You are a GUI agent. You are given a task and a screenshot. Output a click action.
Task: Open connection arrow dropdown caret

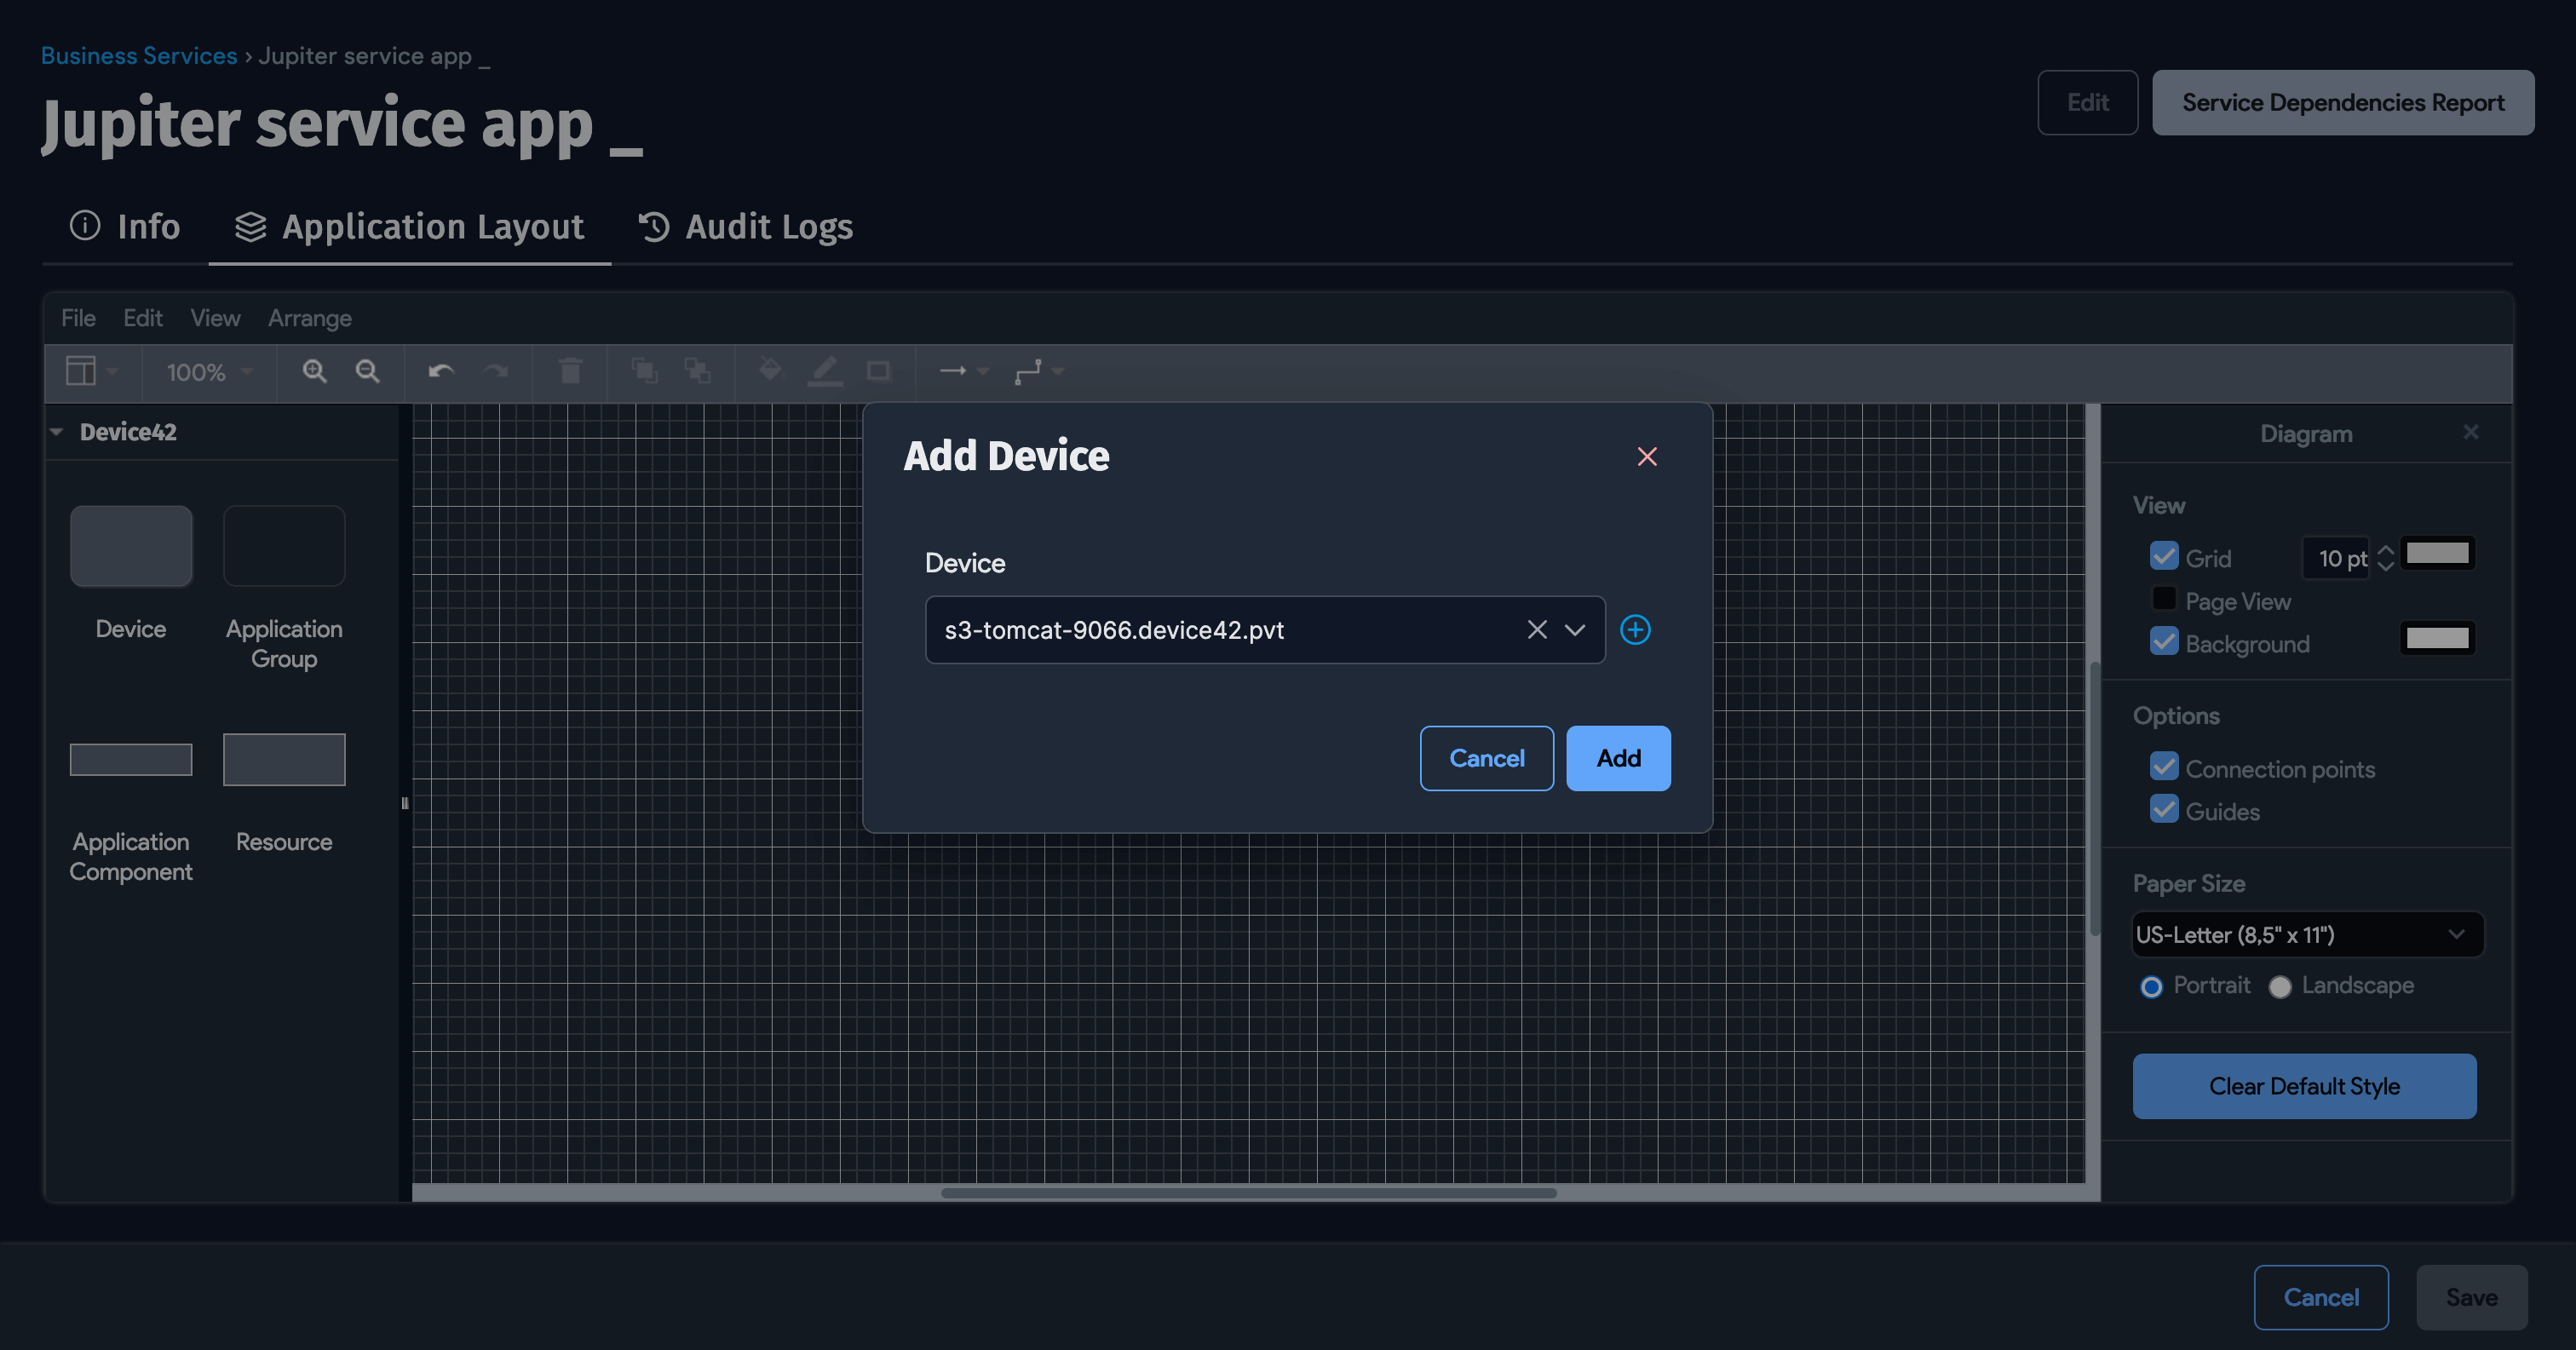click(983, 372)
